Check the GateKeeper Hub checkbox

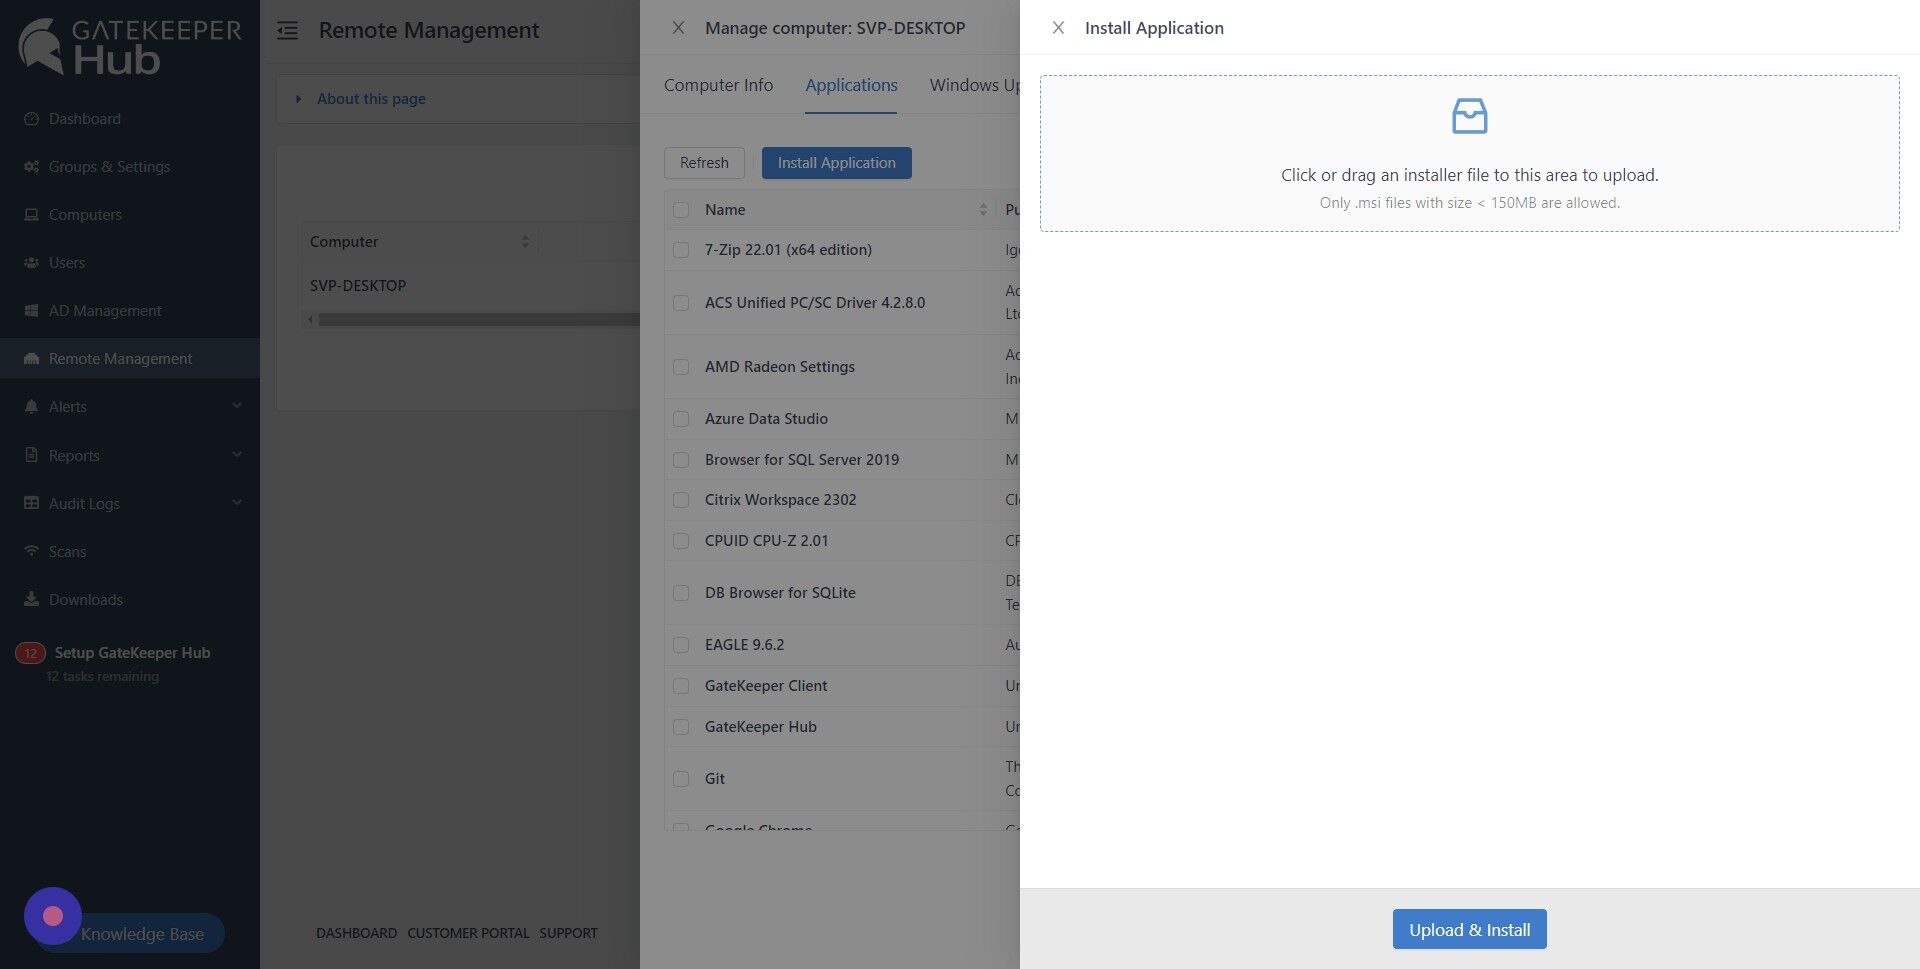click(681, 727)
